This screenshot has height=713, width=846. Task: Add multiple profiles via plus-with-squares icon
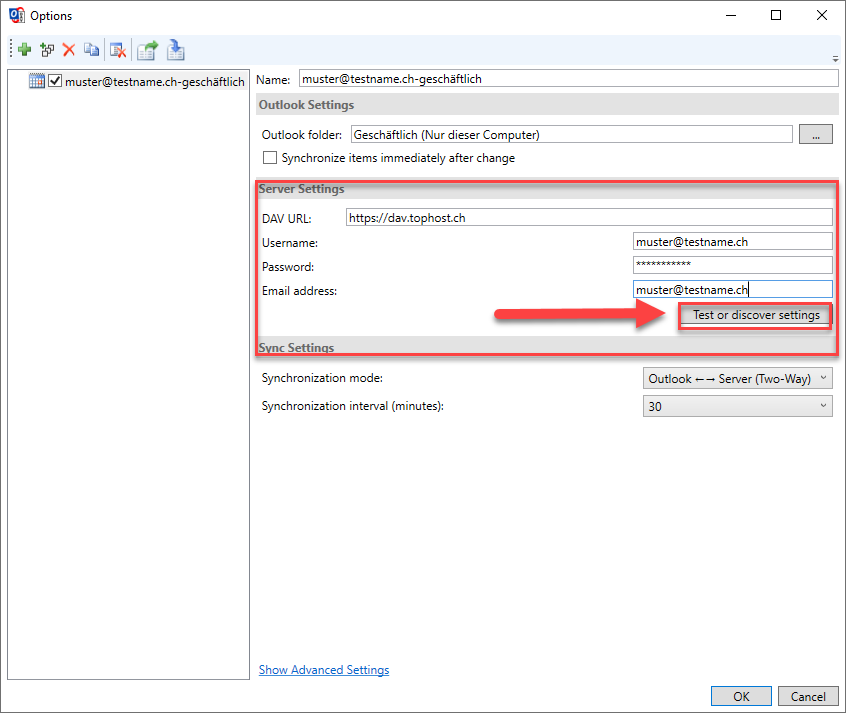pos(47,50)
